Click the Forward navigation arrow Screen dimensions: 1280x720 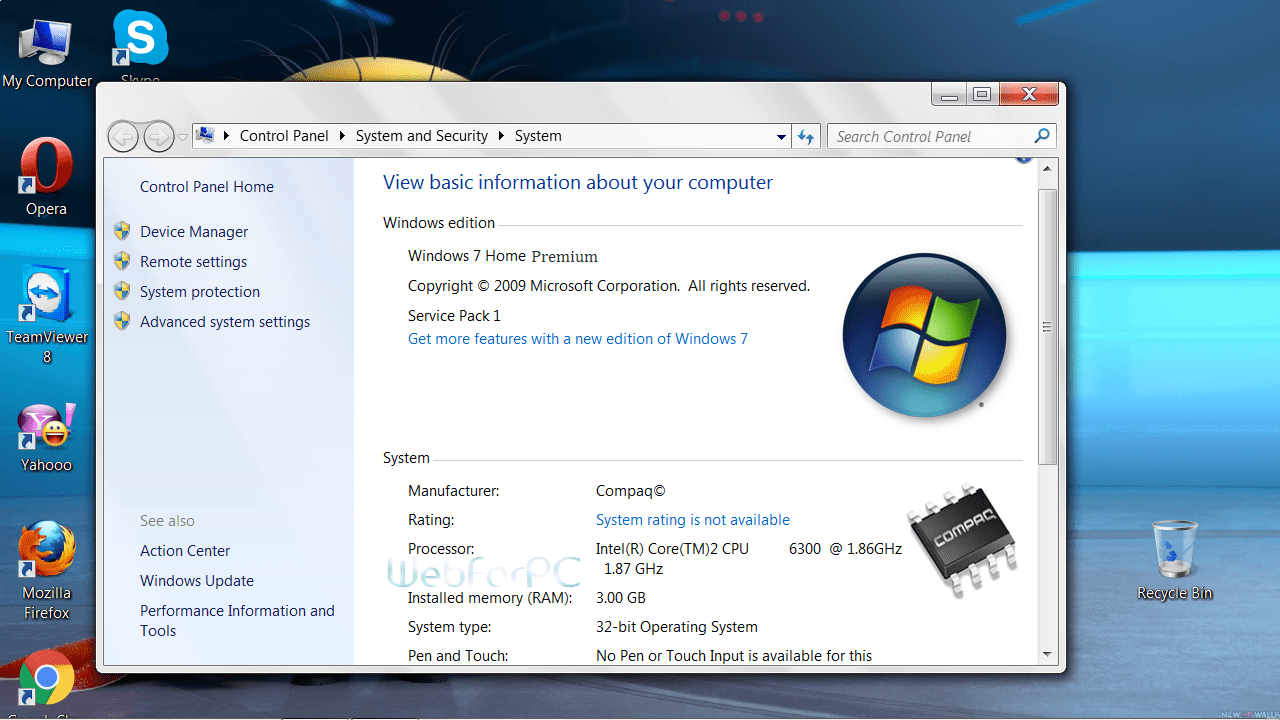(x=159, y=136)
